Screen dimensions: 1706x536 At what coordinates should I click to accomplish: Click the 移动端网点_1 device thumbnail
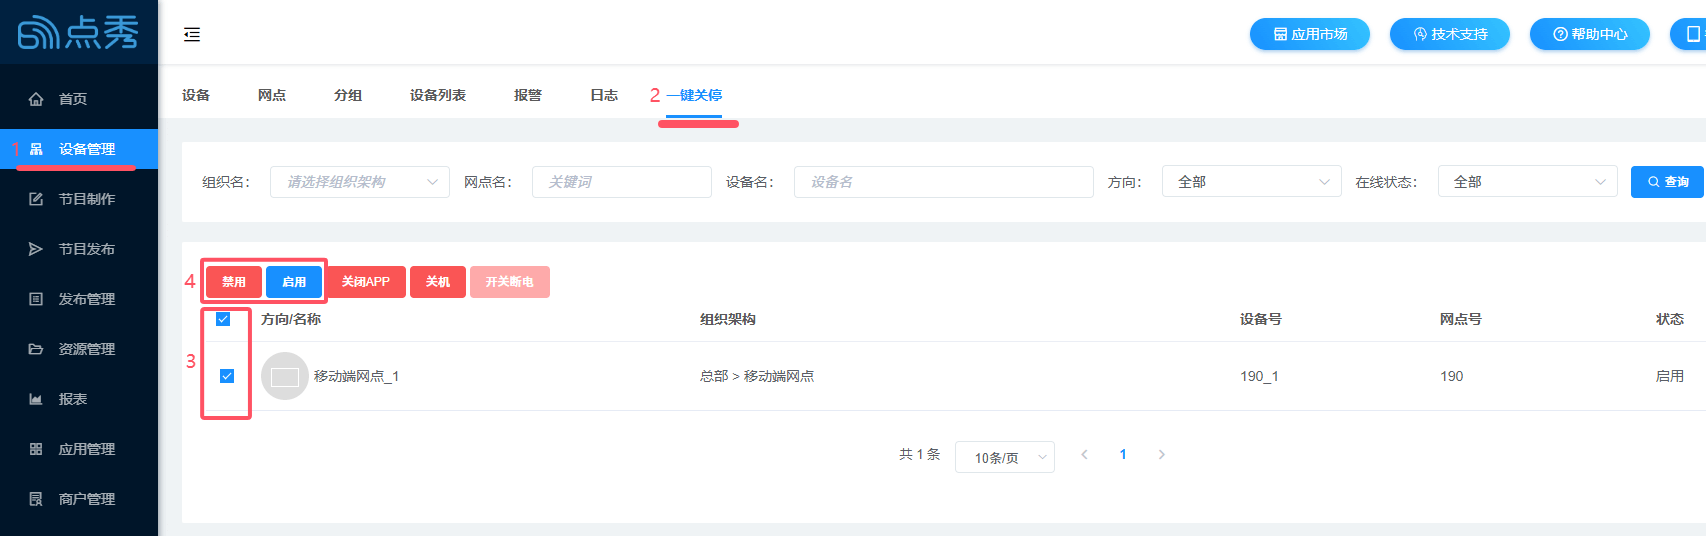click(285, 376)
